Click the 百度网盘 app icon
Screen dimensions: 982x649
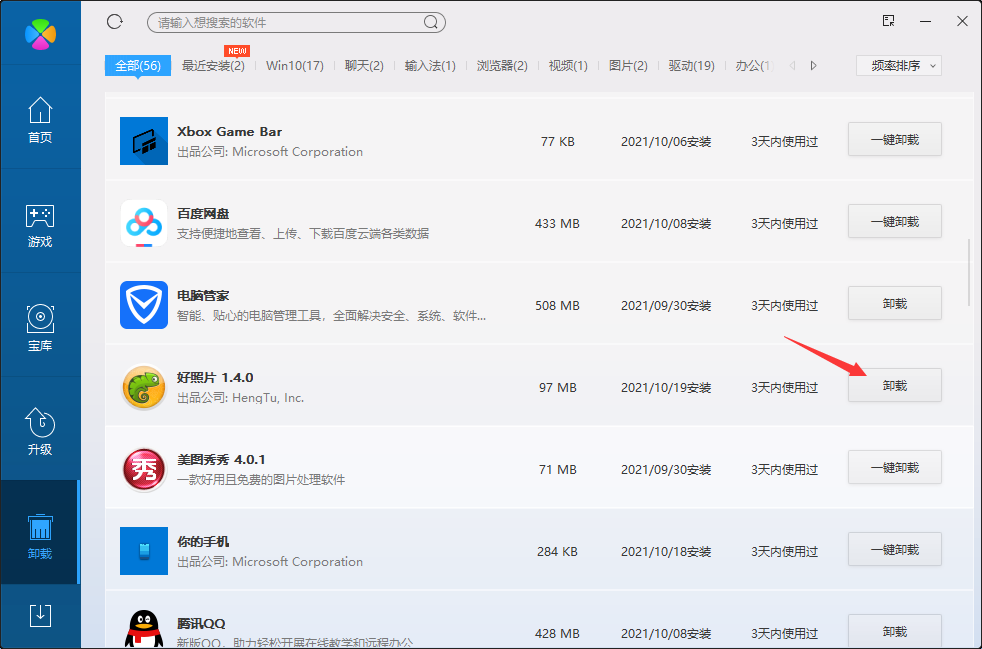(x=144, y=223)
